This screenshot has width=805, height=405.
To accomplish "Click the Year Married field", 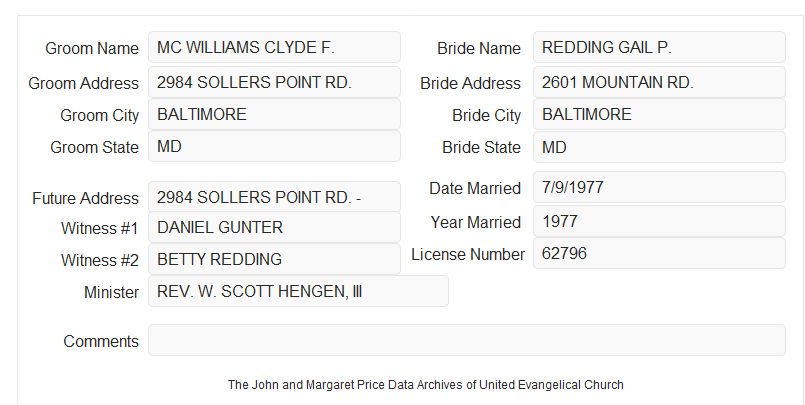I will pos(659,221).
